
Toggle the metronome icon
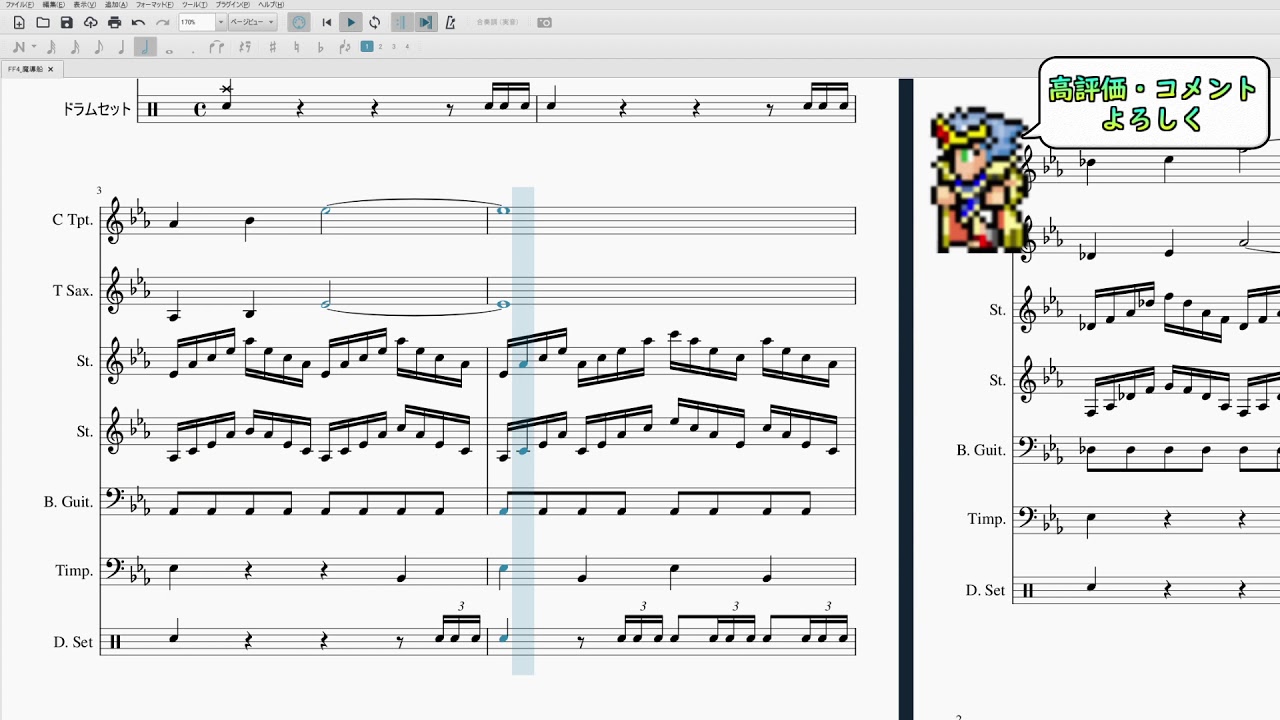tap(449, 22)
